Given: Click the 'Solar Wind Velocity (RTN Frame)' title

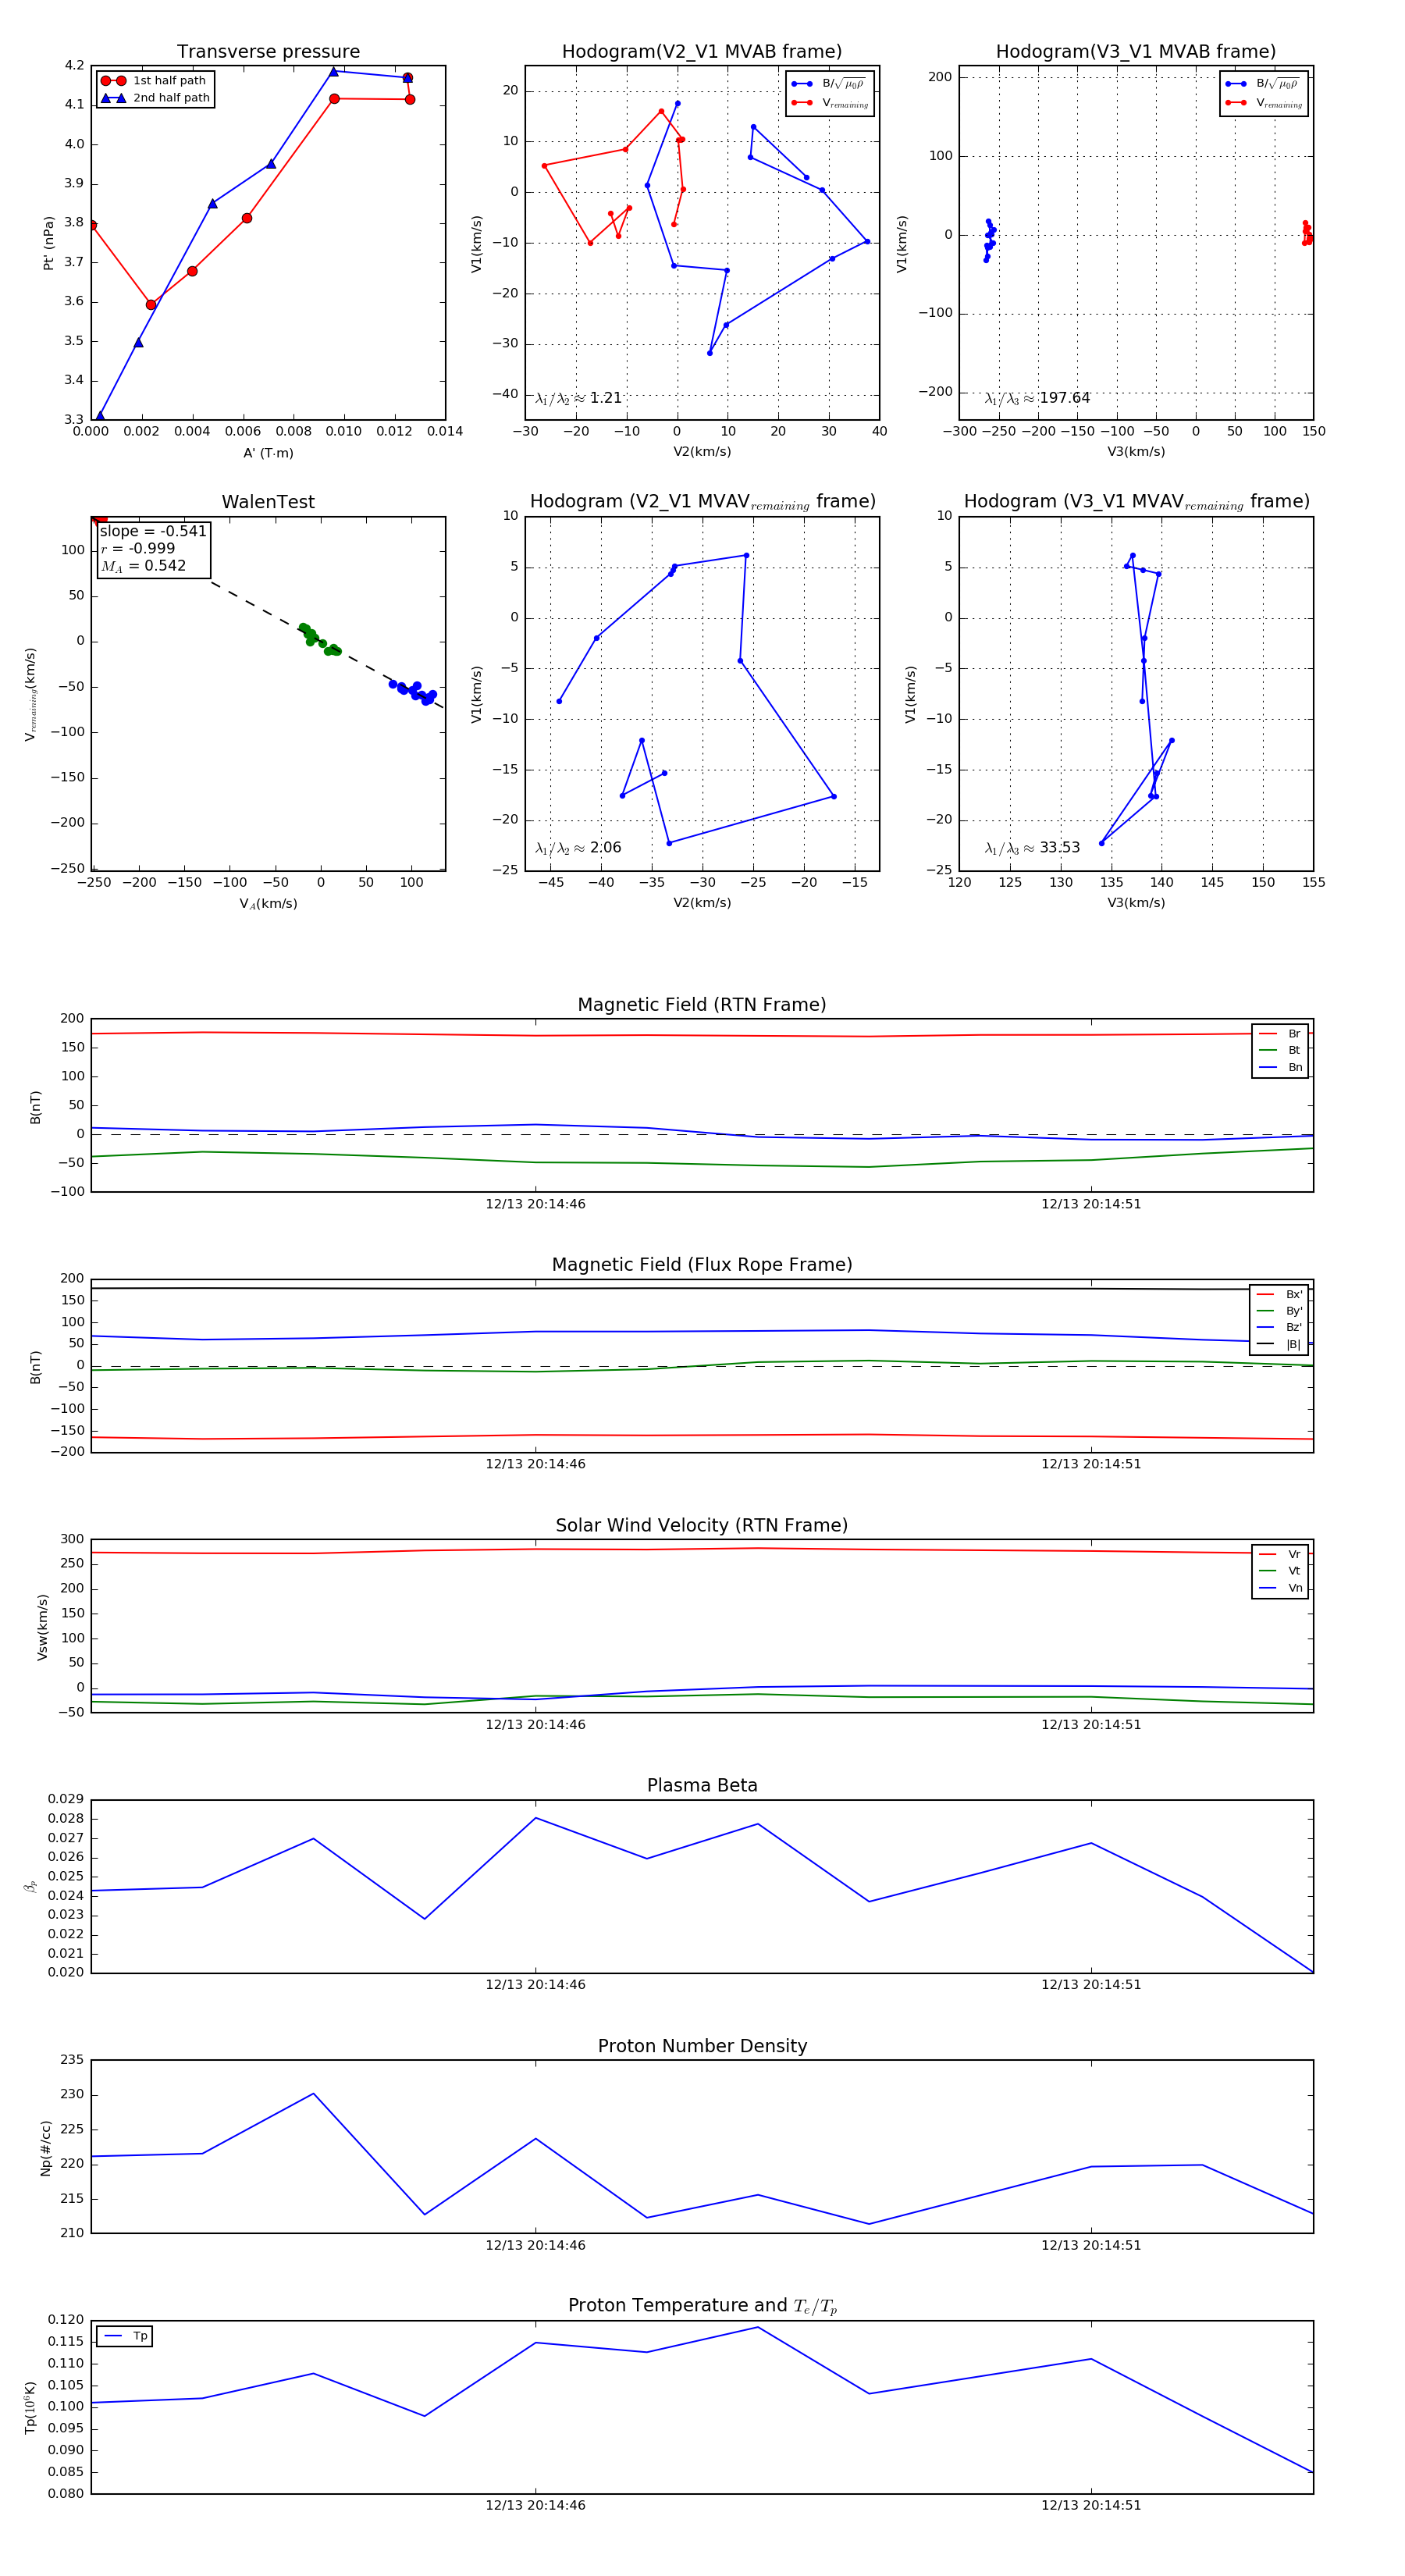Looking at the screenshot, I should (x=702, y=1526).
